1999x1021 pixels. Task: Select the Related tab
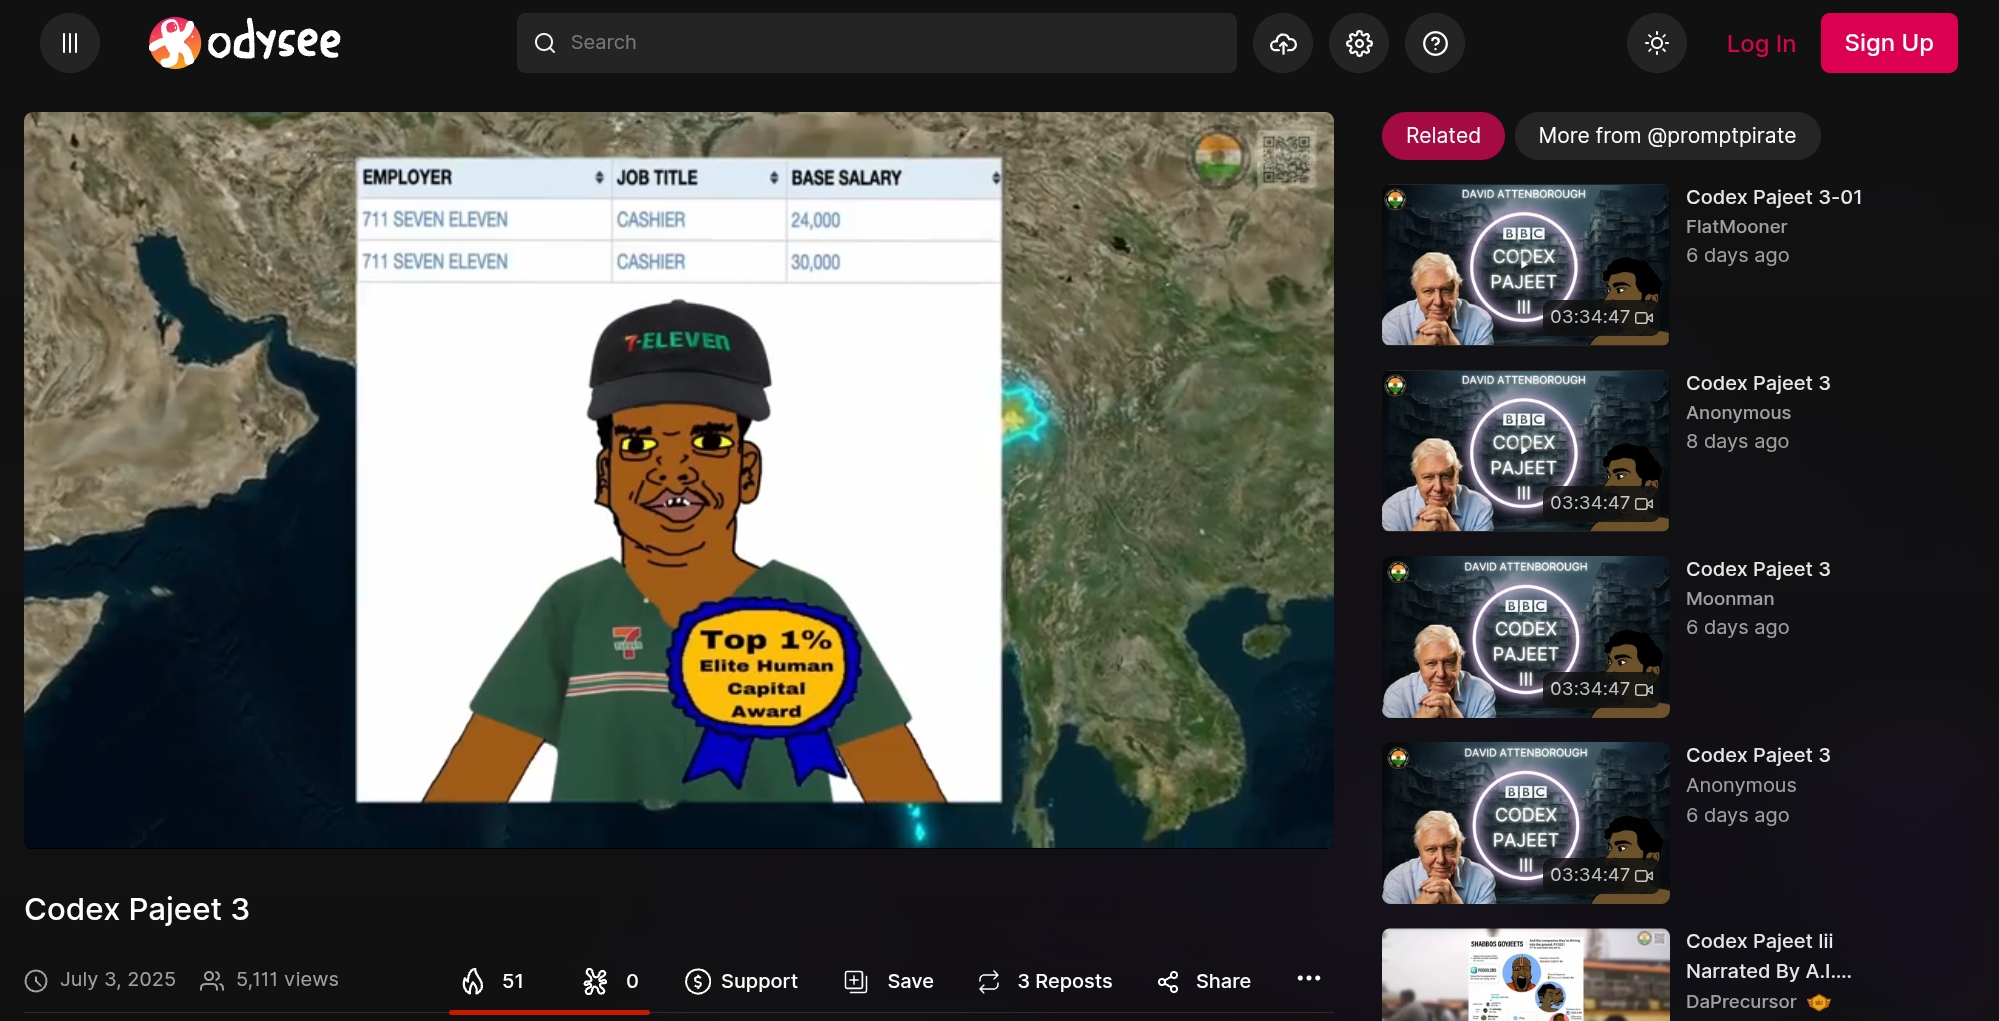(x=1443, y=136)
